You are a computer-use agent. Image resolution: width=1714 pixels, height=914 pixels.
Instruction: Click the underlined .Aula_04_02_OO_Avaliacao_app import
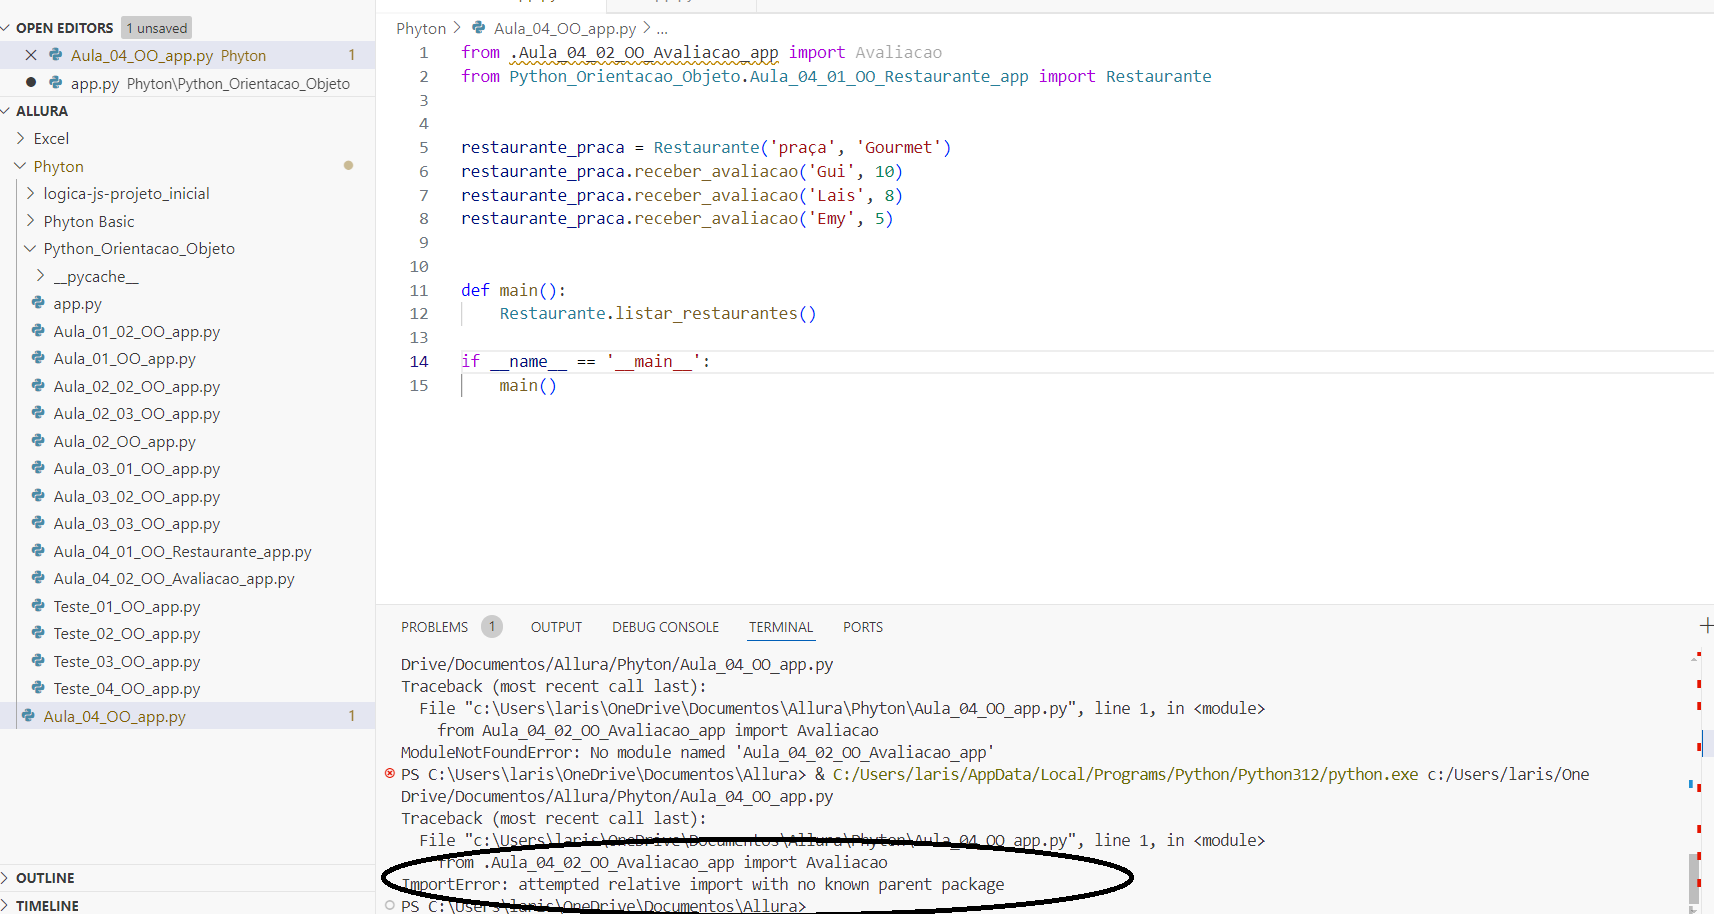[x=644, y=52]
